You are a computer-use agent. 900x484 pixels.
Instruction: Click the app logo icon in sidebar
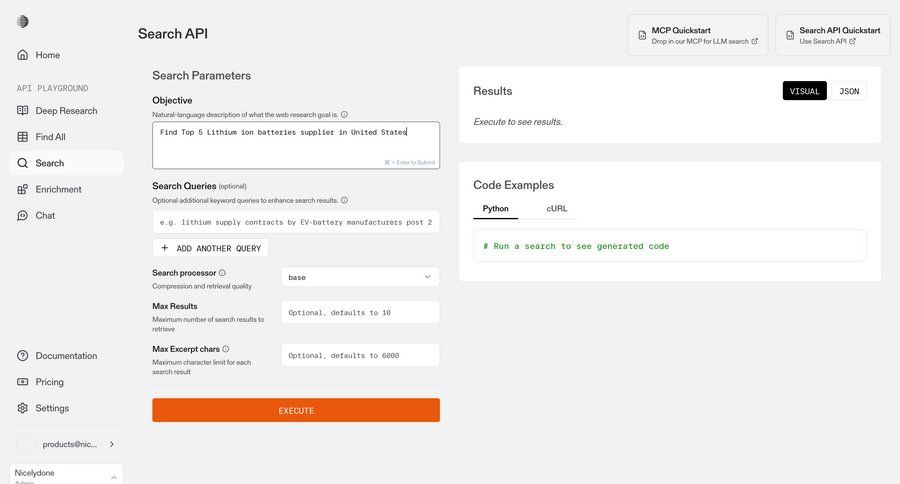coord(23,22)
